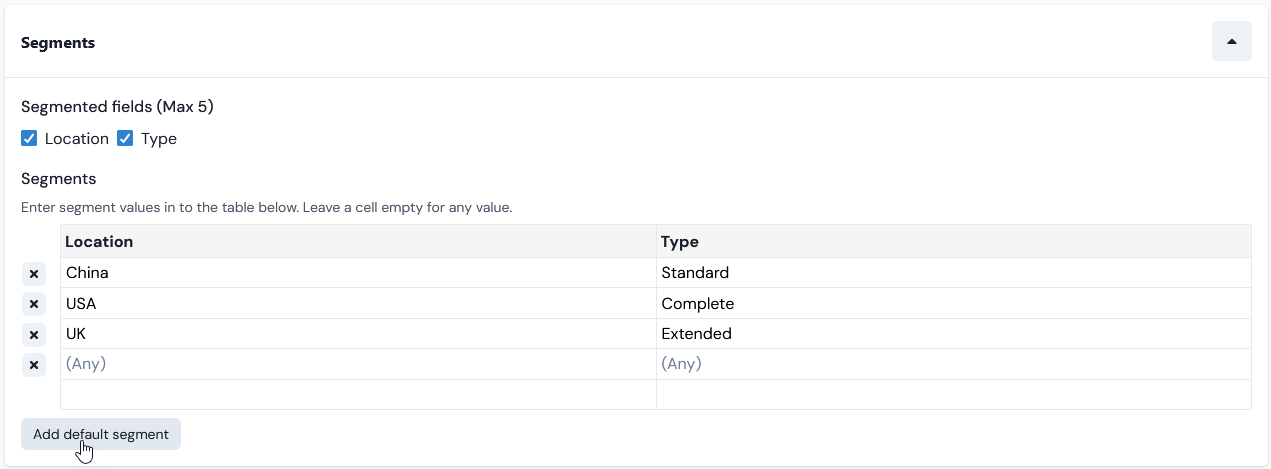Remove the (Any) default segment row
The height and width of the screenshot is (469, 1271).
(34, 365)
